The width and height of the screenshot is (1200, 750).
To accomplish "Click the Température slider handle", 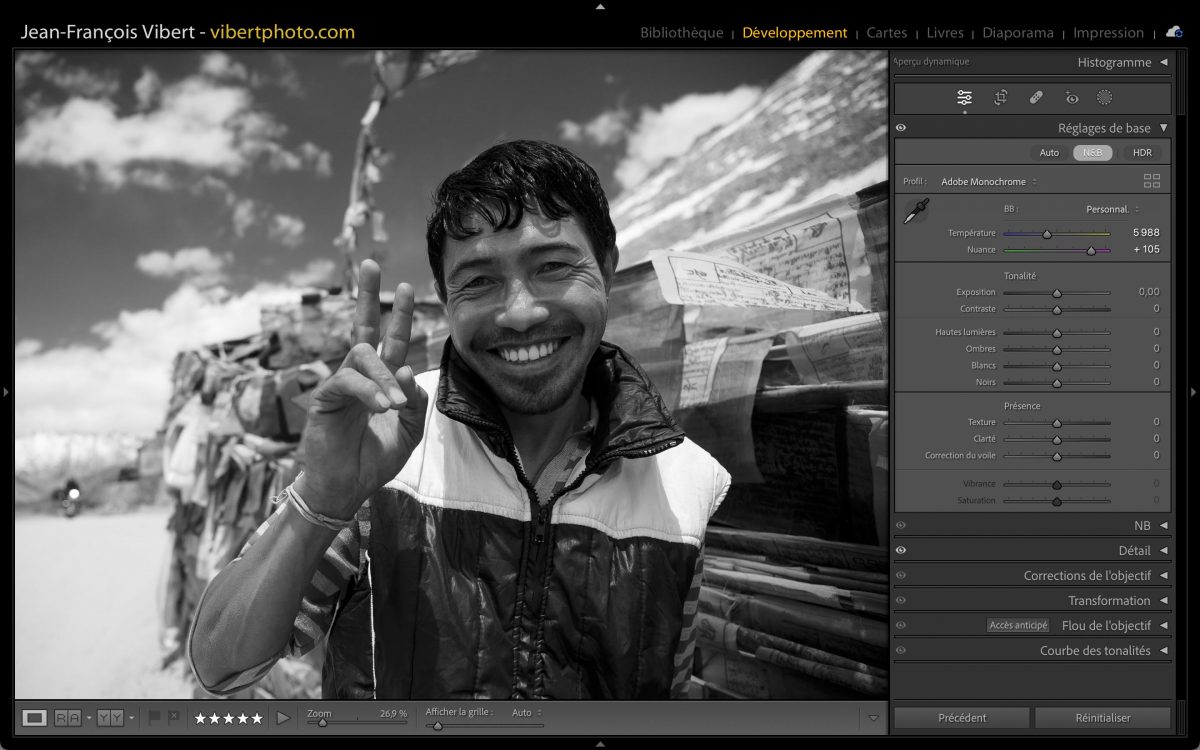I will click(x=1047, y=234).
